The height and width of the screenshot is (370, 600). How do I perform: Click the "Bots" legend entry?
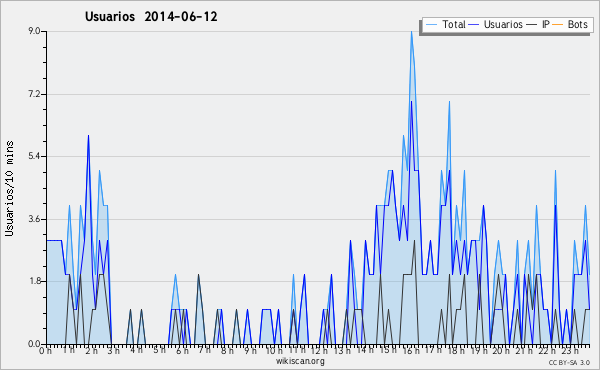point(577,24)
